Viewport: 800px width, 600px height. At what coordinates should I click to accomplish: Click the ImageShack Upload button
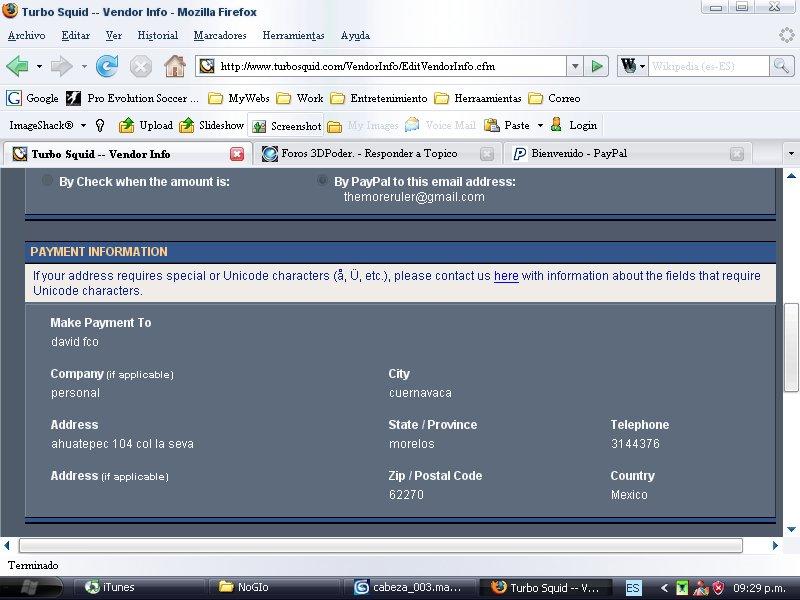click(x=146, y=126)
